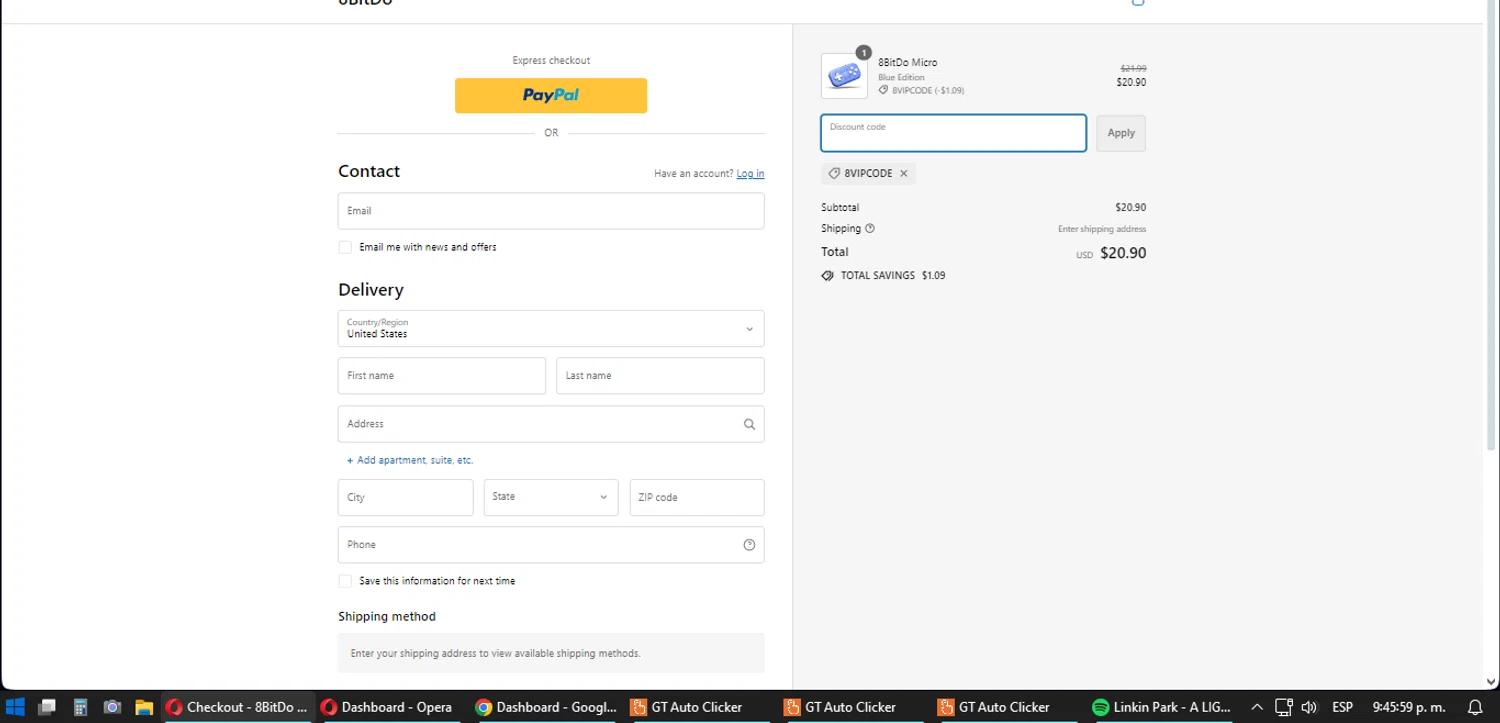Click the ZIP code field
The image size is (1500, 723).
(697, 497)
